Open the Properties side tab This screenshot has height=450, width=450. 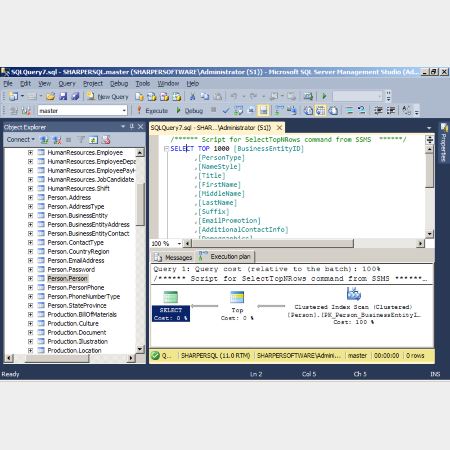(444, 143)
